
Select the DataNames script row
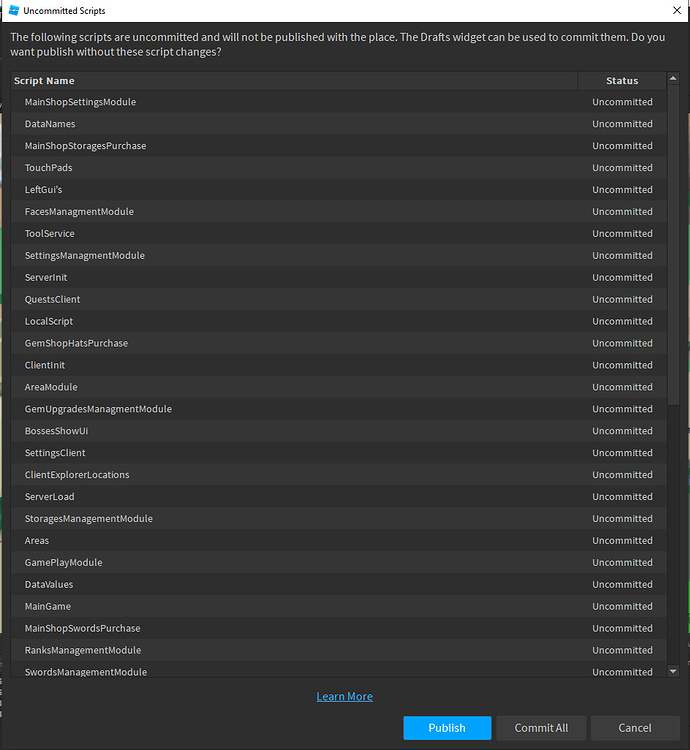point(339,124)
